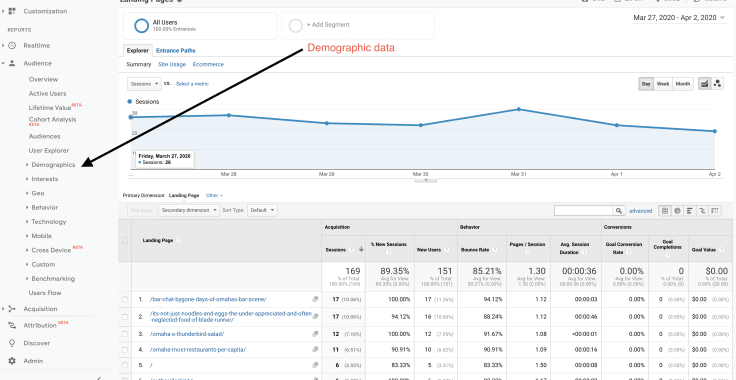Click the advanced search link
Viewport: 736px width, 380px height.
640,211
